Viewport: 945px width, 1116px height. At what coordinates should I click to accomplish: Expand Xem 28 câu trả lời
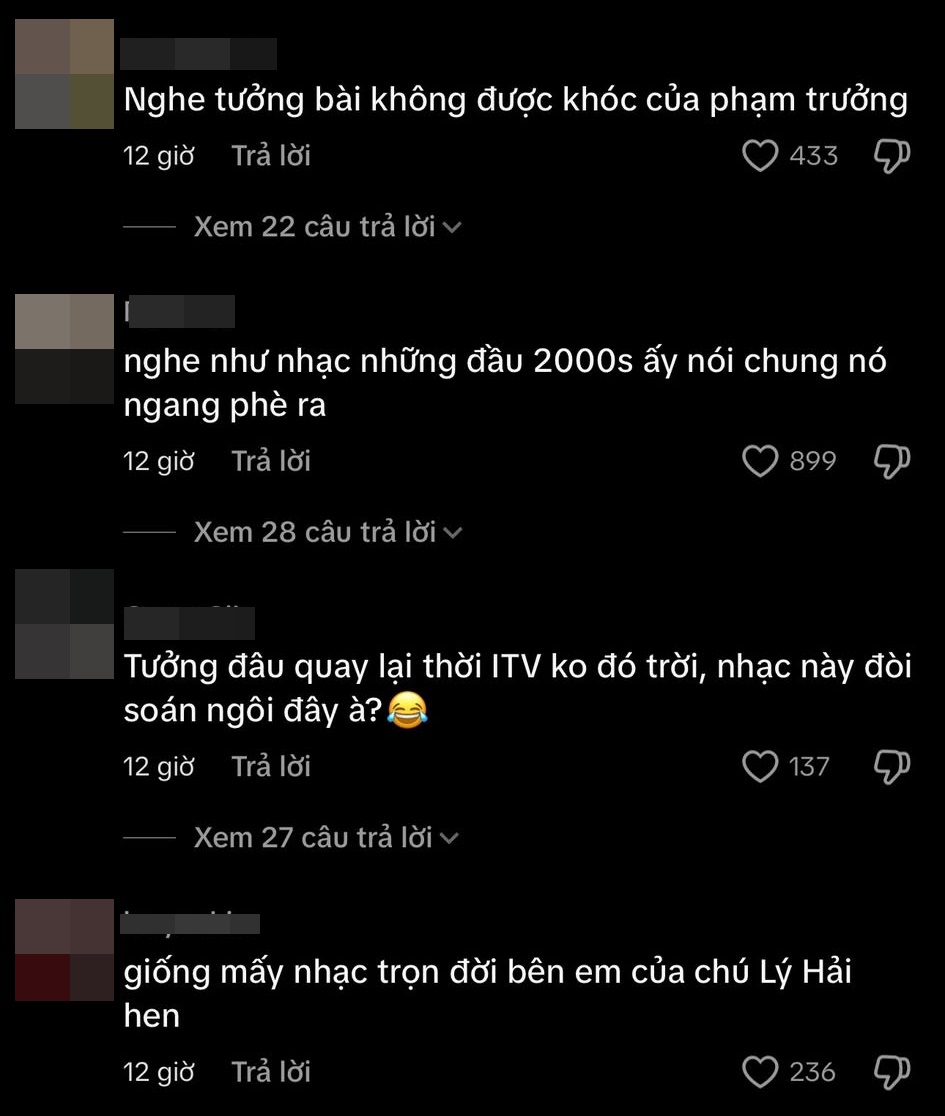[328, 532]
